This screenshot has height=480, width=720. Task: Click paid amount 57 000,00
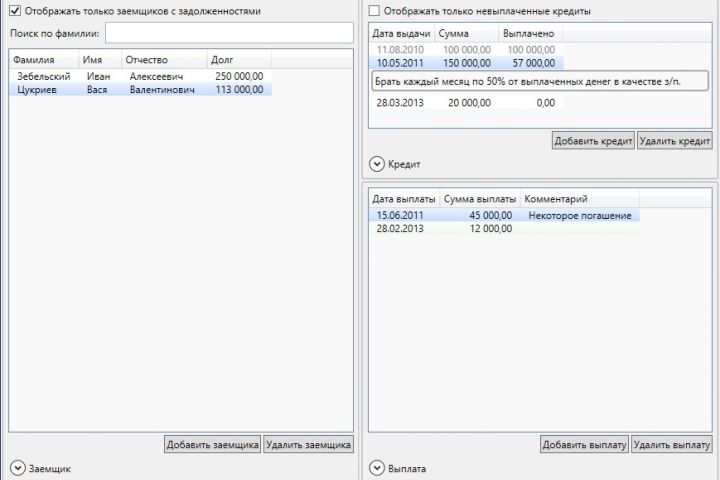[534, 63]
